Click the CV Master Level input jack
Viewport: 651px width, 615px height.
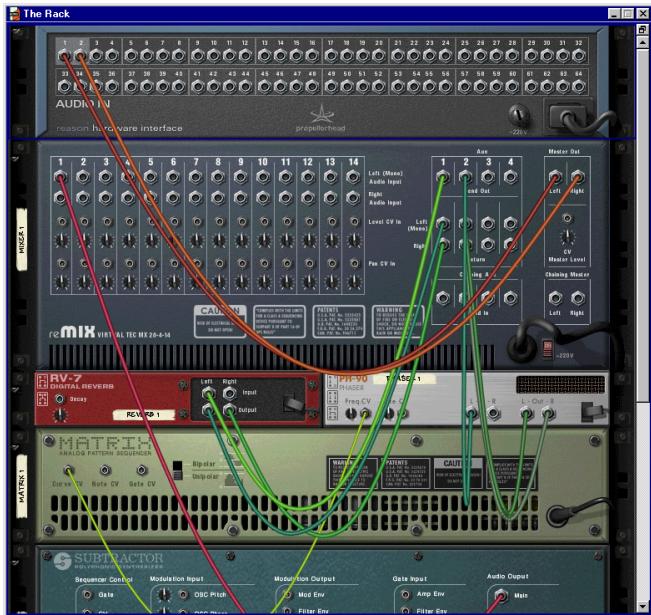pyautogui.click(x=567, y=218)
